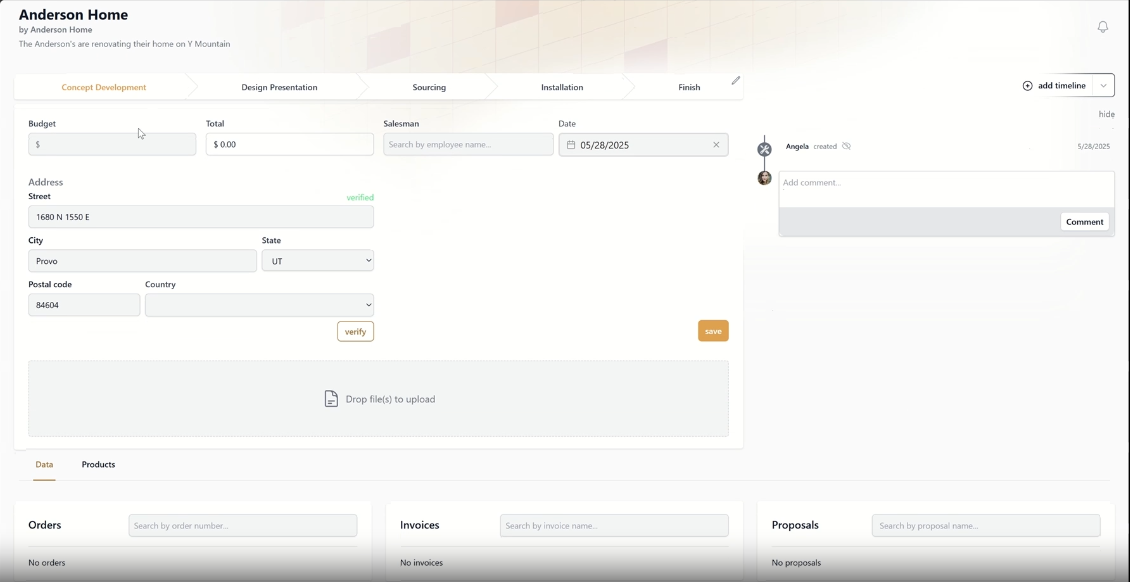
Task: Click the Angela name in timeline
Action: click(797, 146)
